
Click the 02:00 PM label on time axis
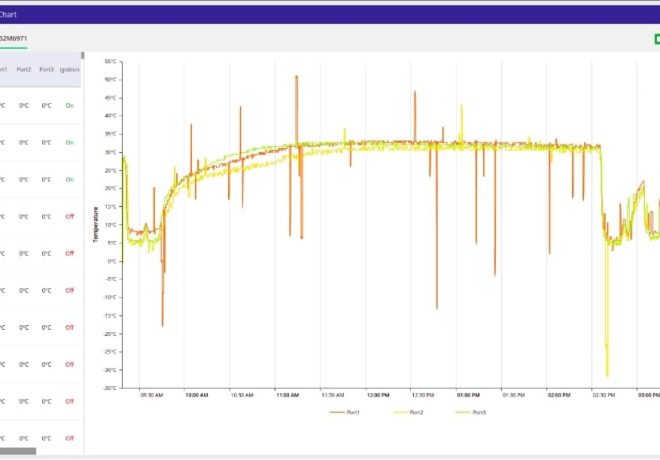coord(560,395)
